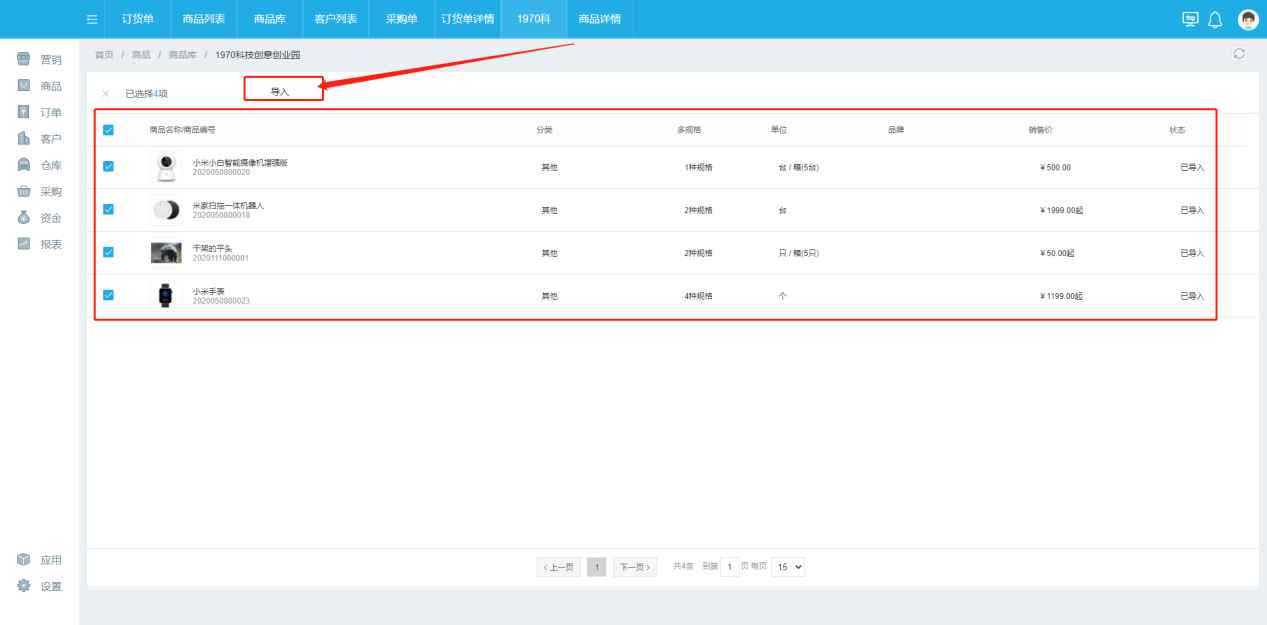The width and height of the screenshot is (1267, 625).
Task: Click the page number jump input field
Action: coord(730,567)
